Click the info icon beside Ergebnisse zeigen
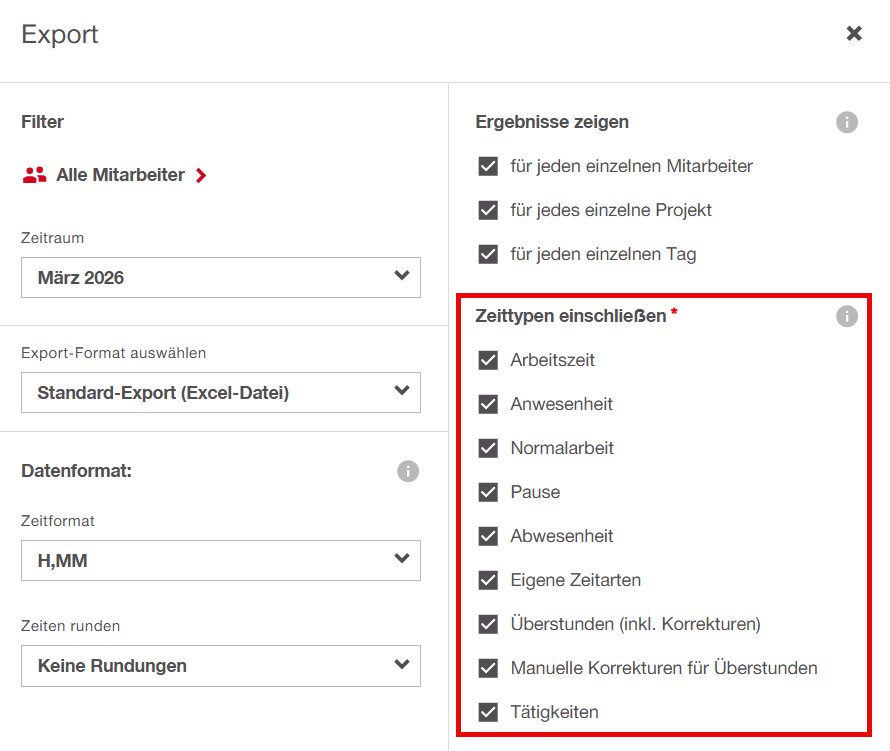Viewport: 890px width, 751px height. click(x=846, y=123)
